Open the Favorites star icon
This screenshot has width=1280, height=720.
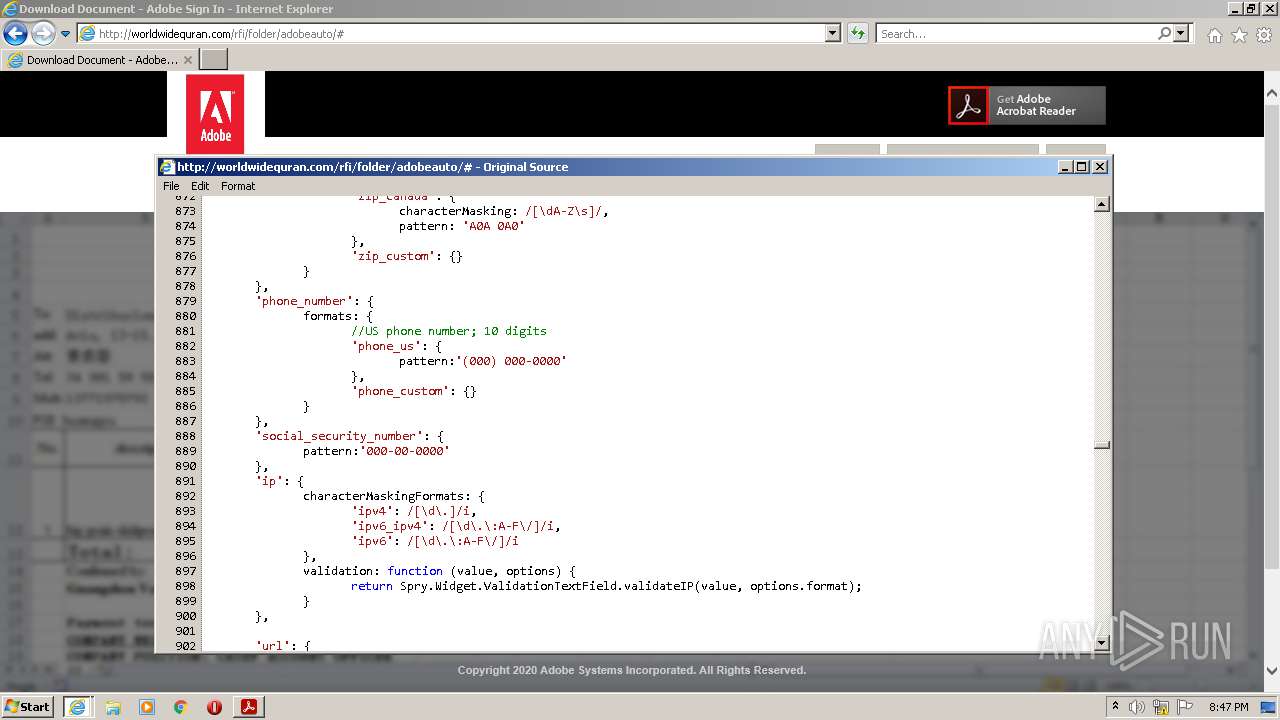[1239, 35]
